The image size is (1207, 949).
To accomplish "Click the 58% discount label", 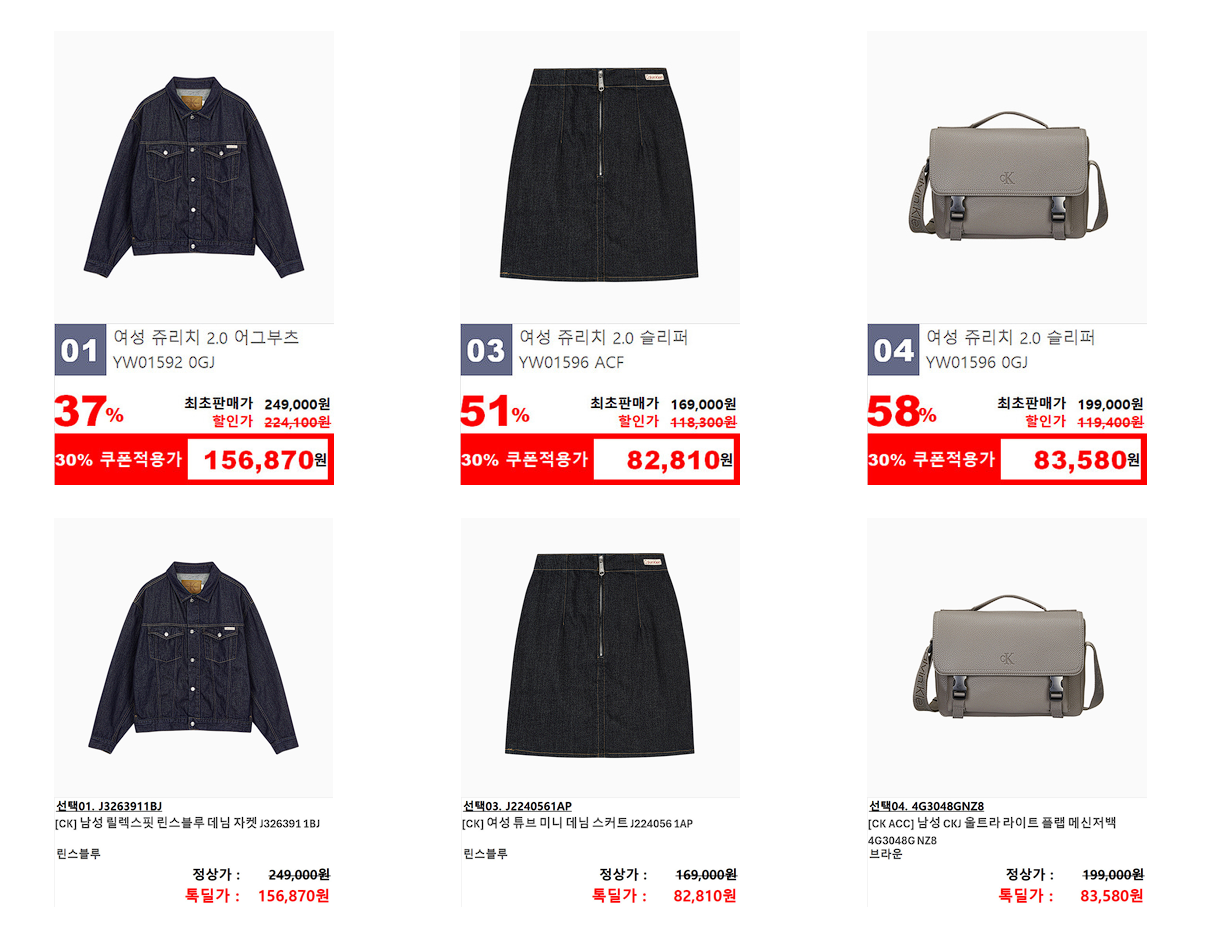I will 902,412.
